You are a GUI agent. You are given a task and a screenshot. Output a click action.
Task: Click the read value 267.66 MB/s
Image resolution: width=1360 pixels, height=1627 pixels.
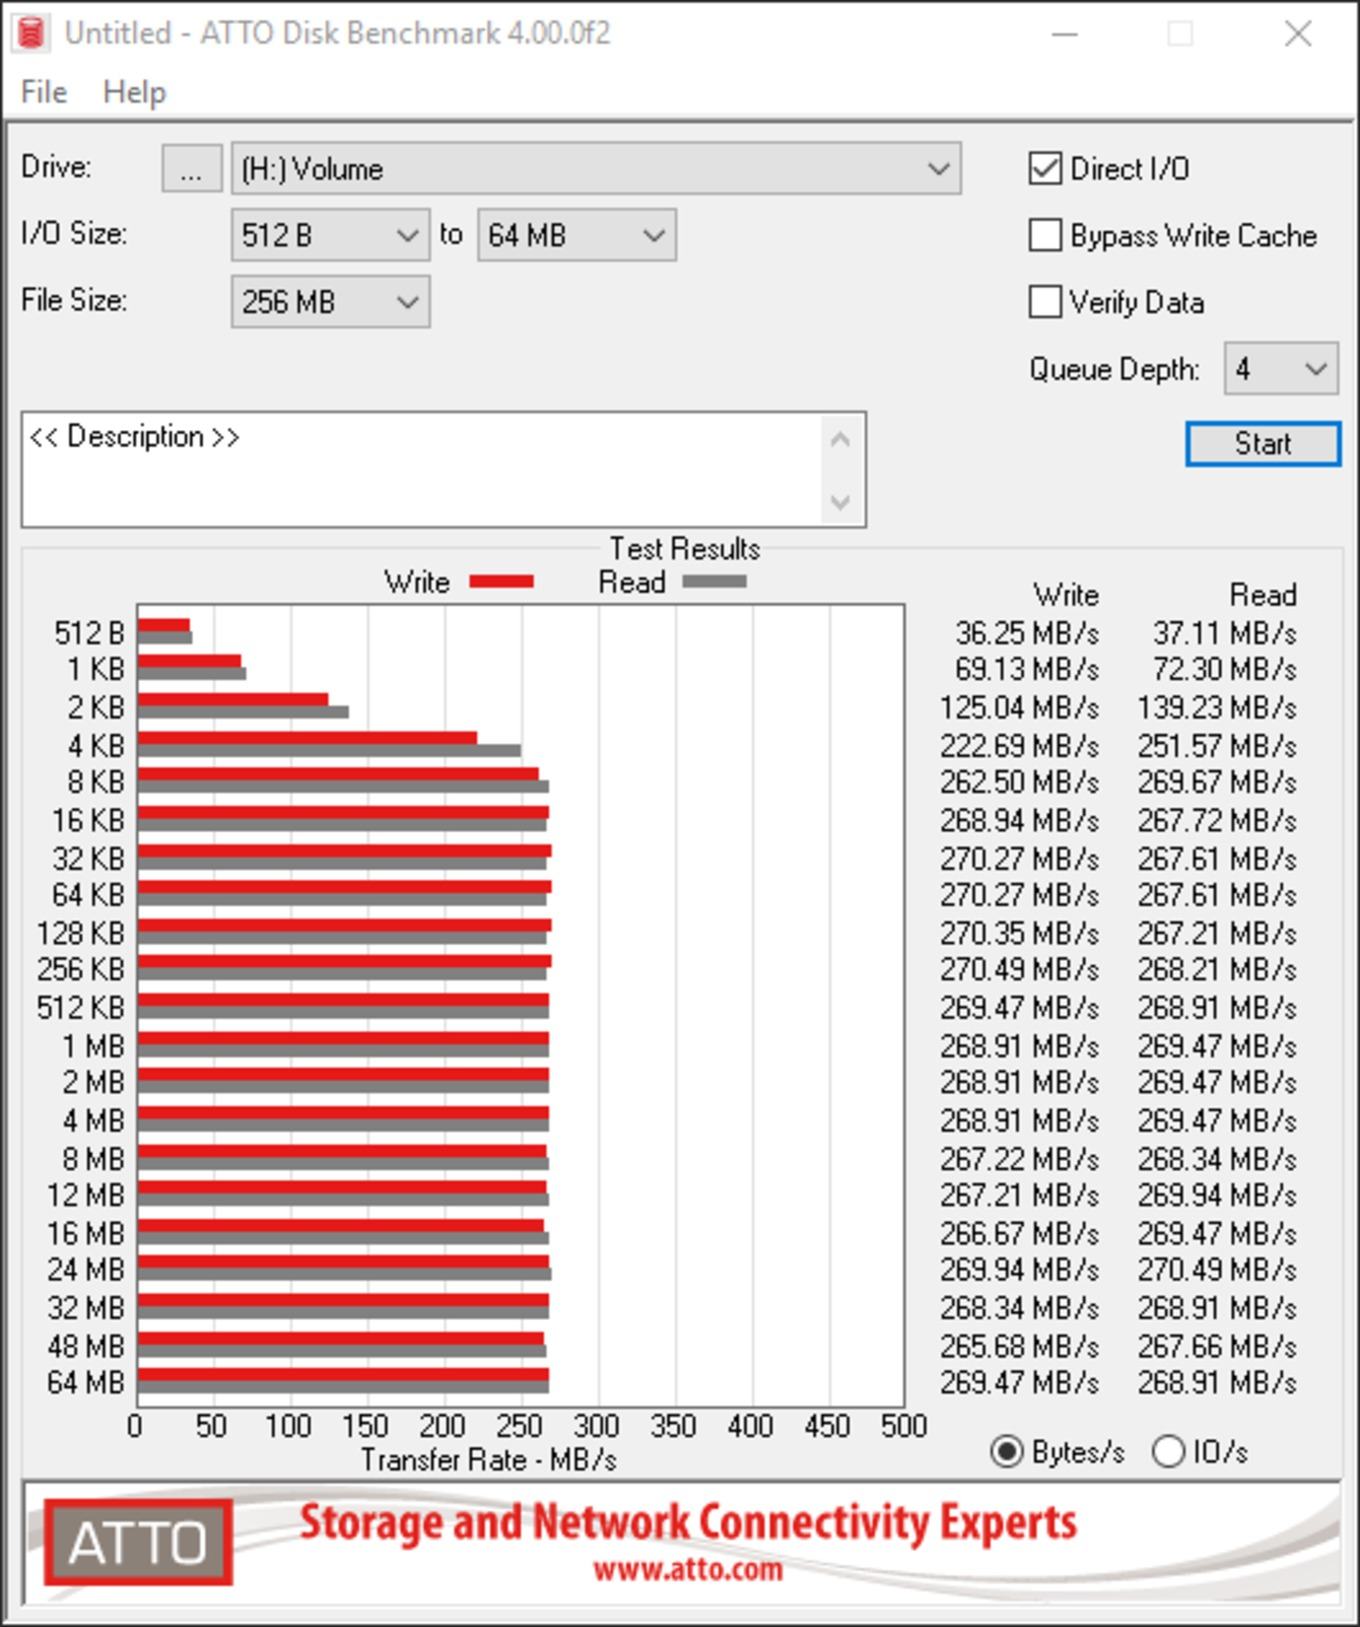tap(1218, 1347)
